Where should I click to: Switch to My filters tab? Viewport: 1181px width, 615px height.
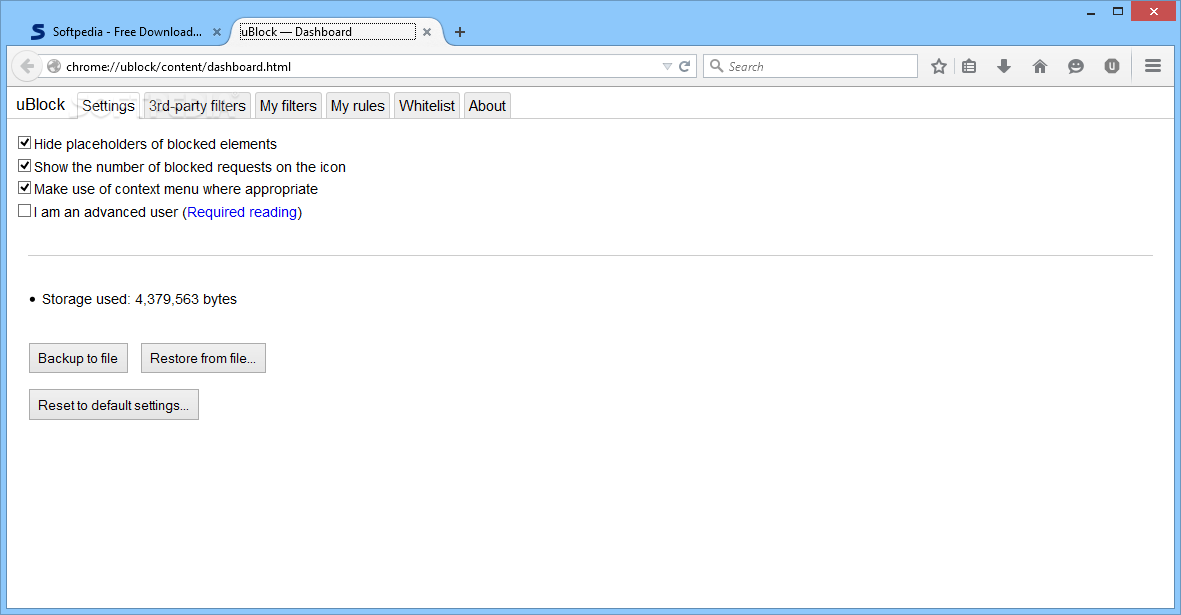point(288,106)
